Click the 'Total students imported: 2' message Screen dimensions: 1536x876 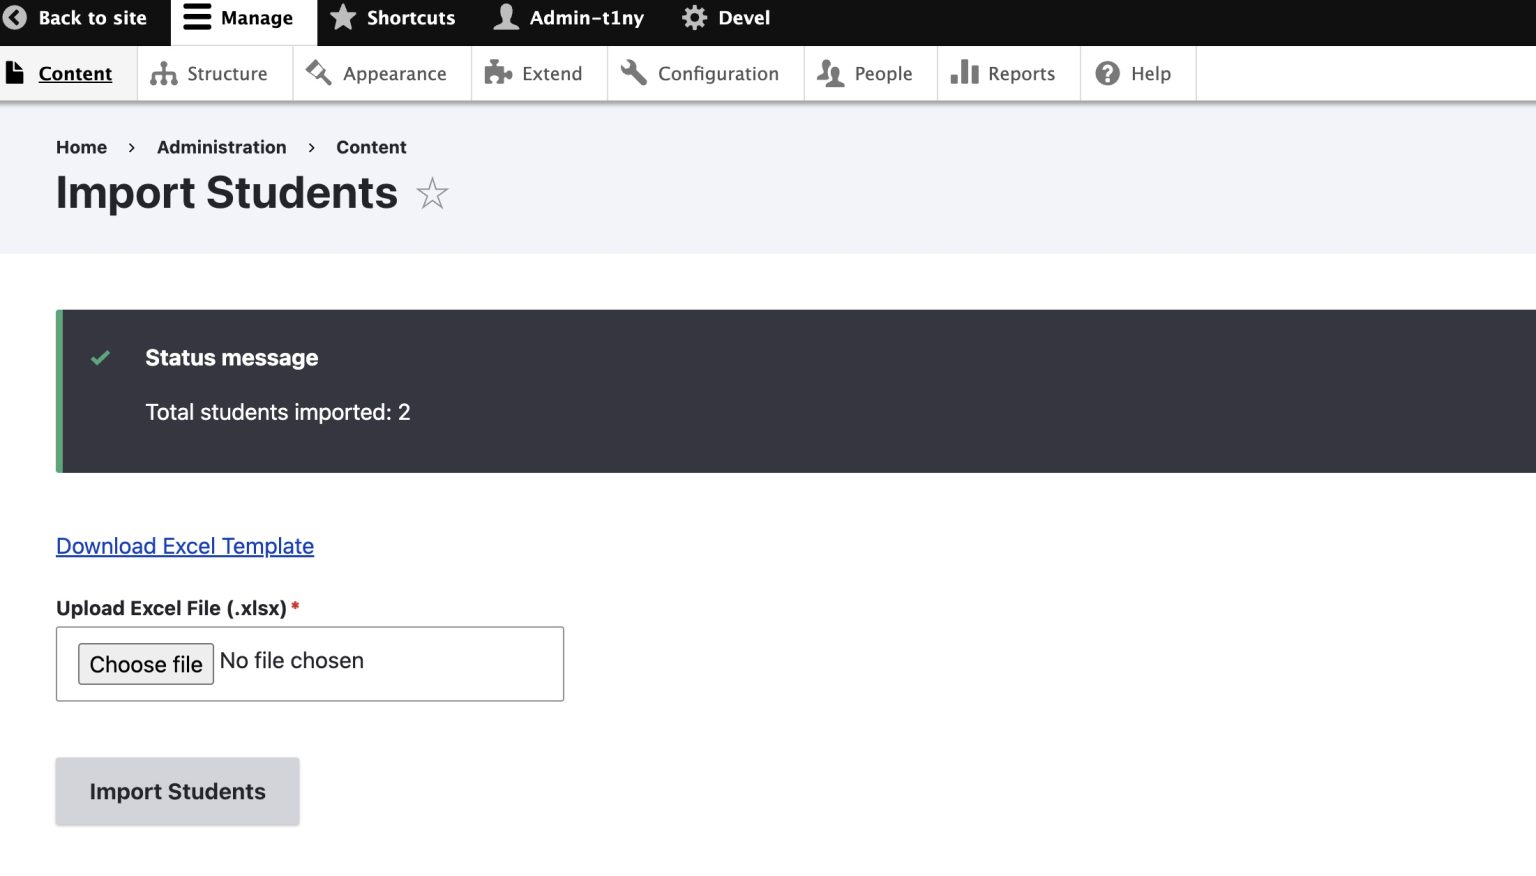point(278,412)
